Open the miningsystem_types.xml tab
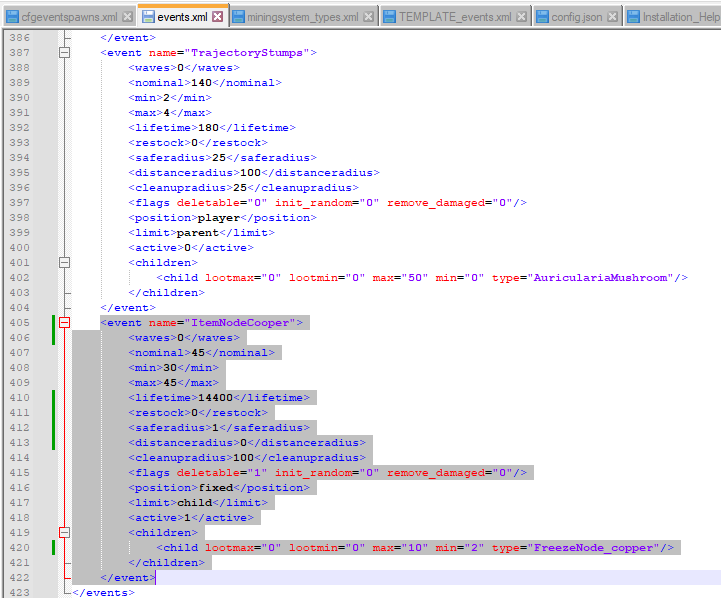The height and width of the screenshot is (598, 721). tap(303, 17)
